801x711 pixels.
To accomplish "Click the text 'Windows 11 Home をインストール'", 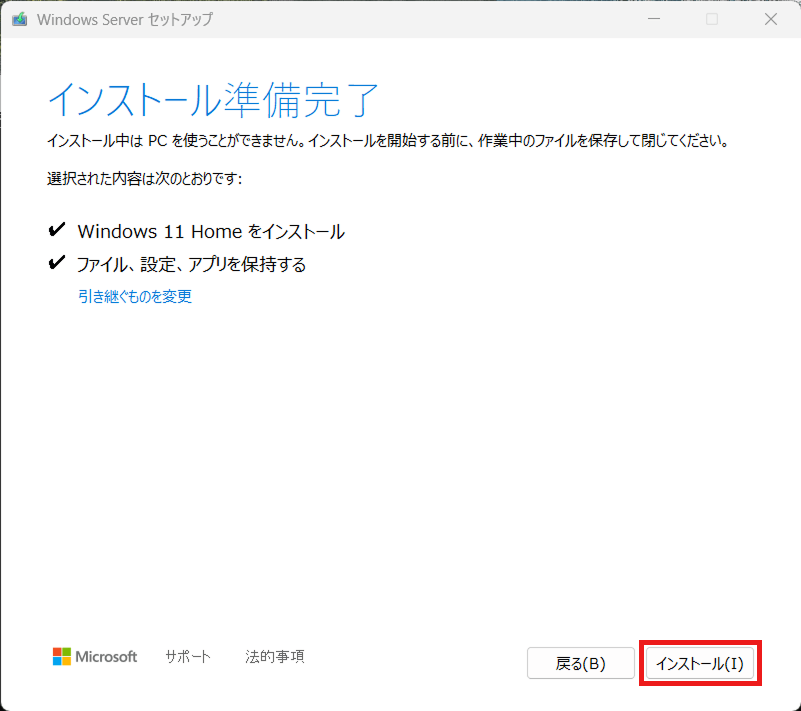I will 211,231.
